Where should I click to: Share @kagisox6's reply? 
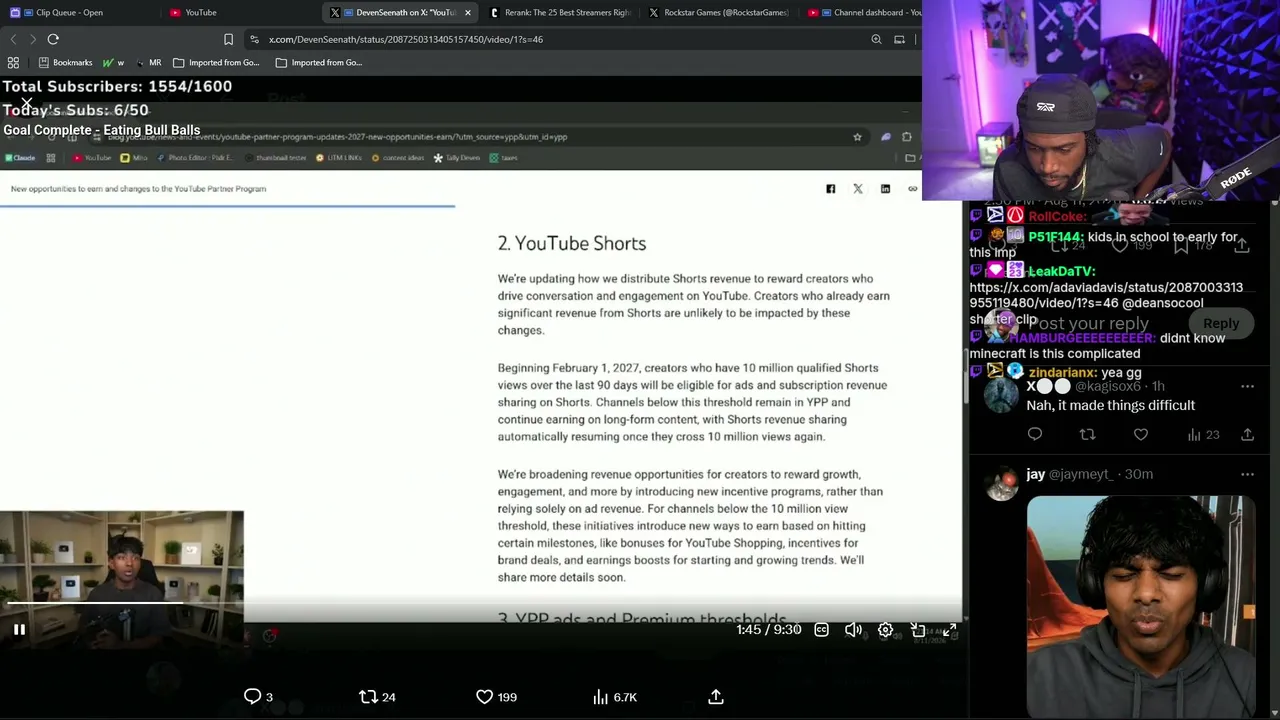1247,434
